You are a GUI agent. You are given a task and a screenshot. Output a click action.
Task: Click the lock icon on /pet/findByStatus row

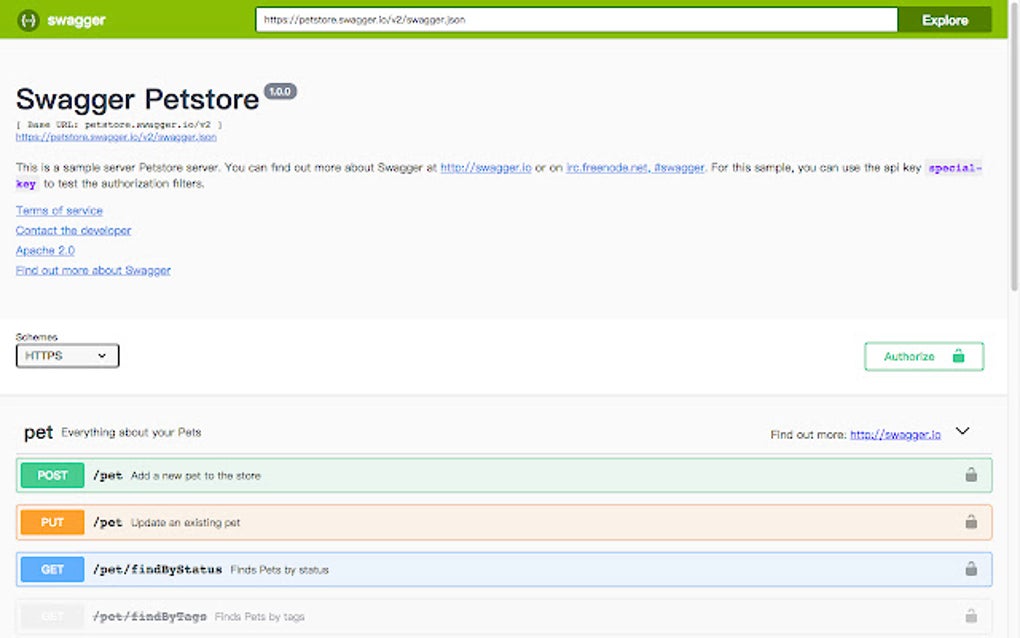[x=970, y=569]
